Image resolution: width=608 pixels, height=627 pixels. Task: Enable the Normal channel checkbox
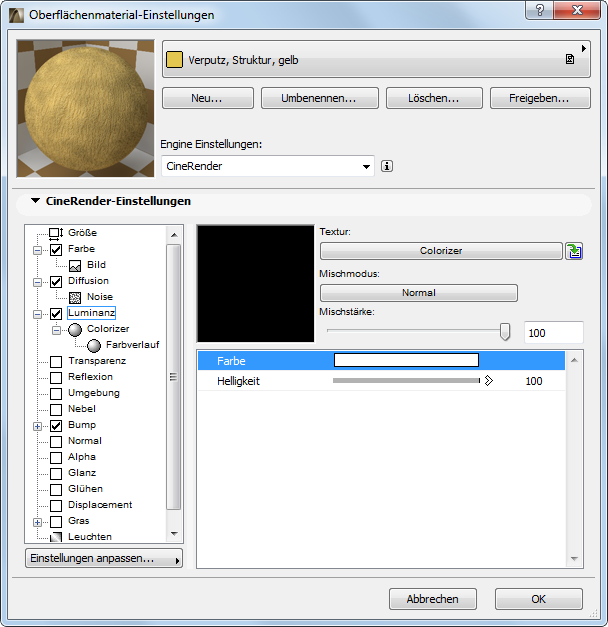click(56, 442)
